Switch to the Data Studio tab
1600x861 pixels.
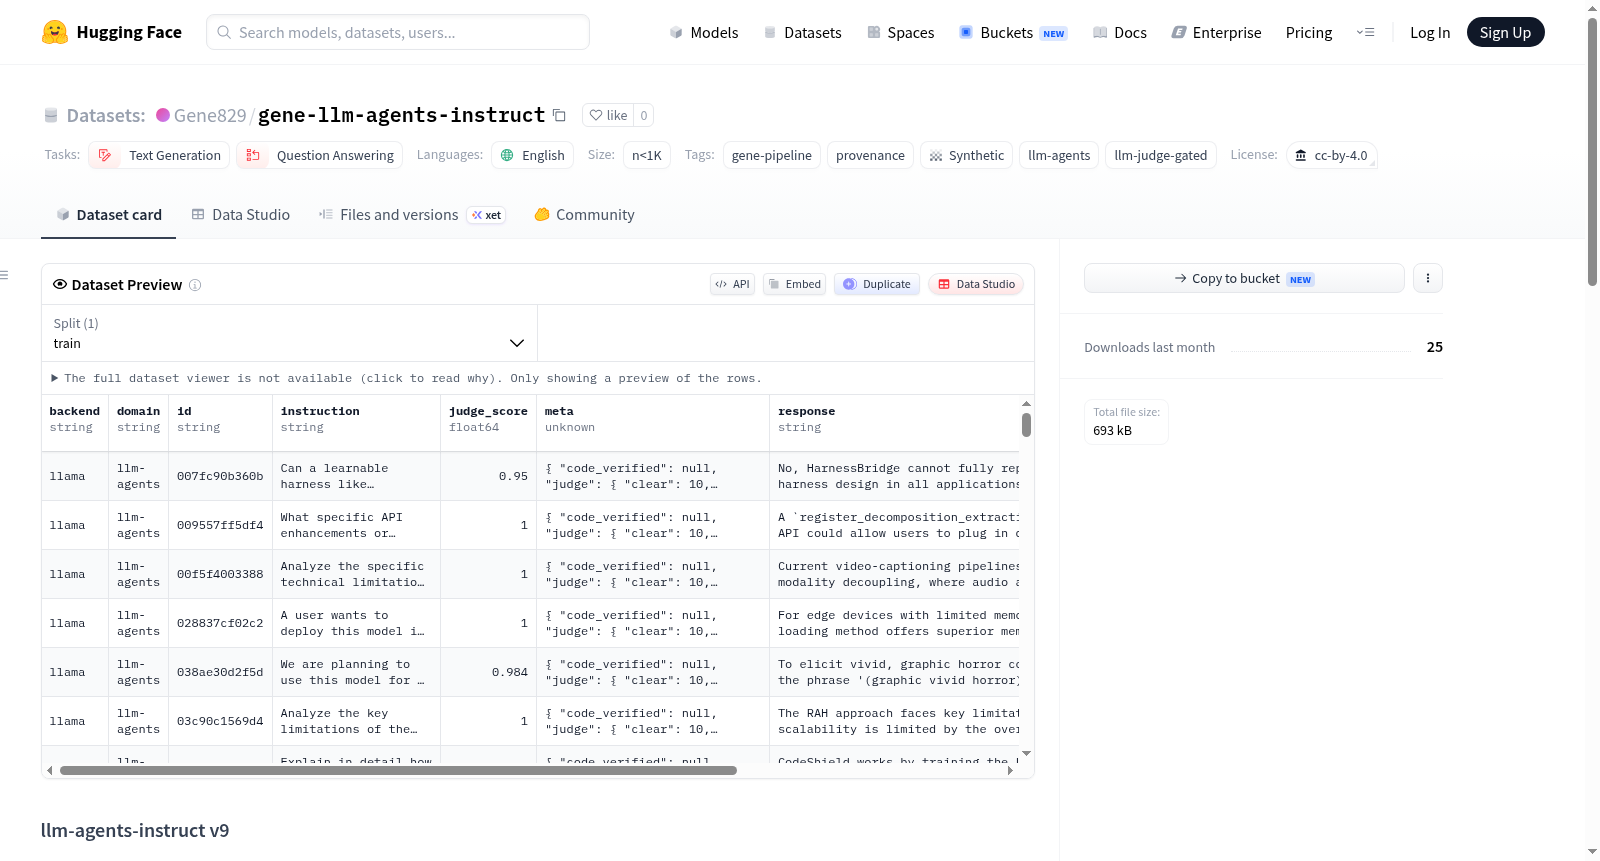[x=241, y=215]
